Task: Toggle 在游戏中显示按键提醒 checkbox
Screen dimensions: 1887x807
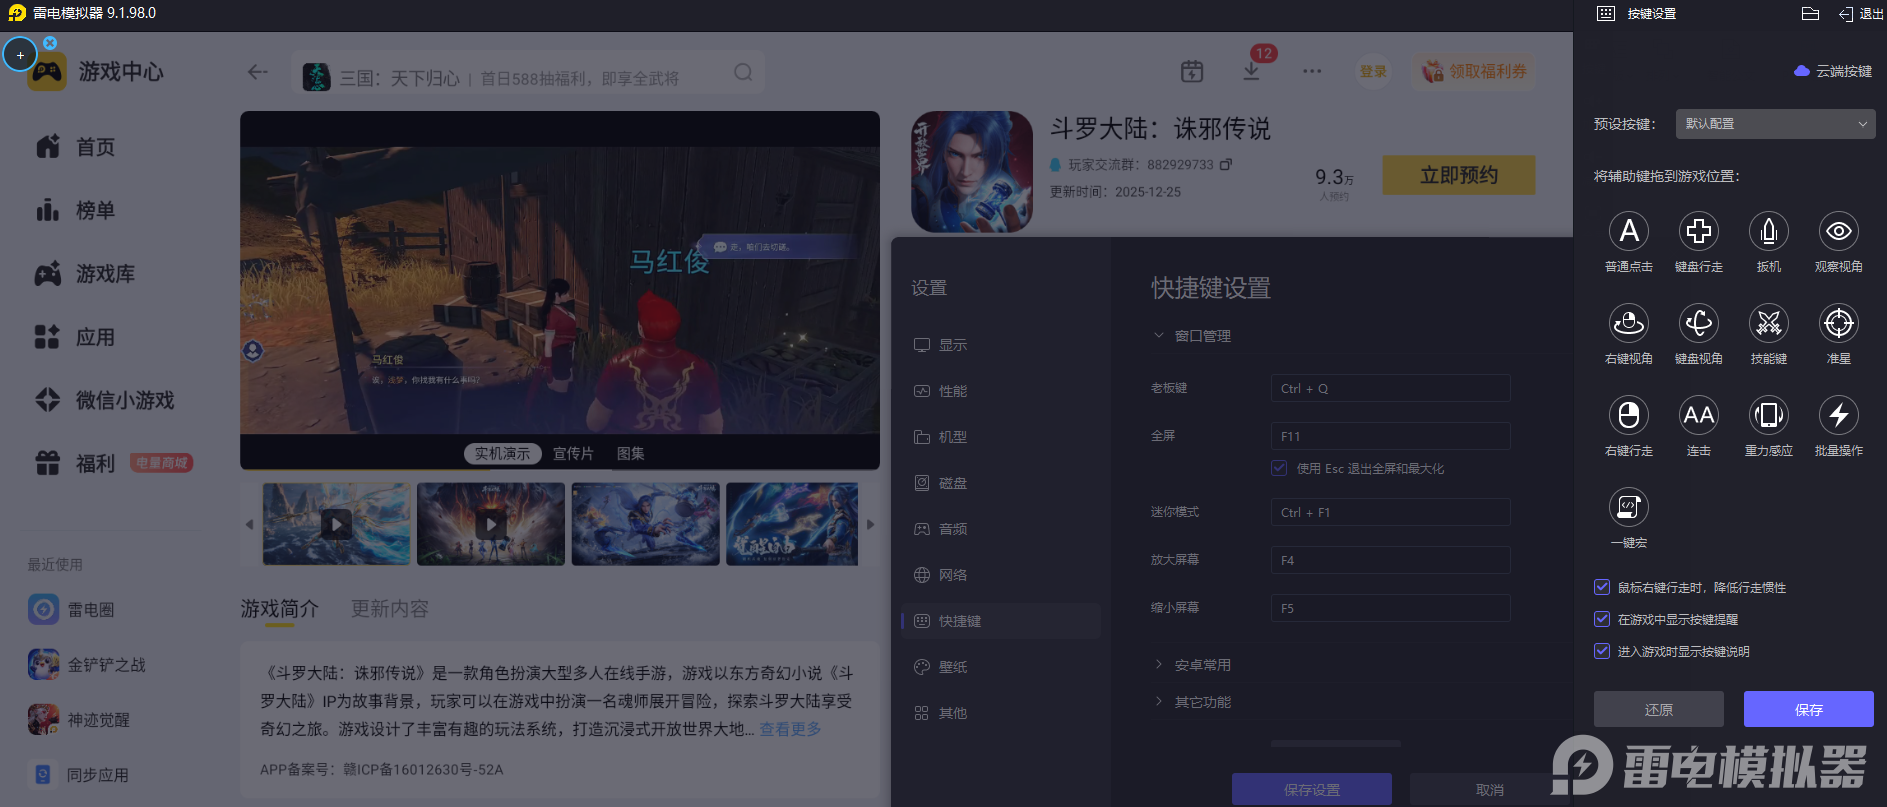Action: pyautogui.click(x=1602, y=619)
